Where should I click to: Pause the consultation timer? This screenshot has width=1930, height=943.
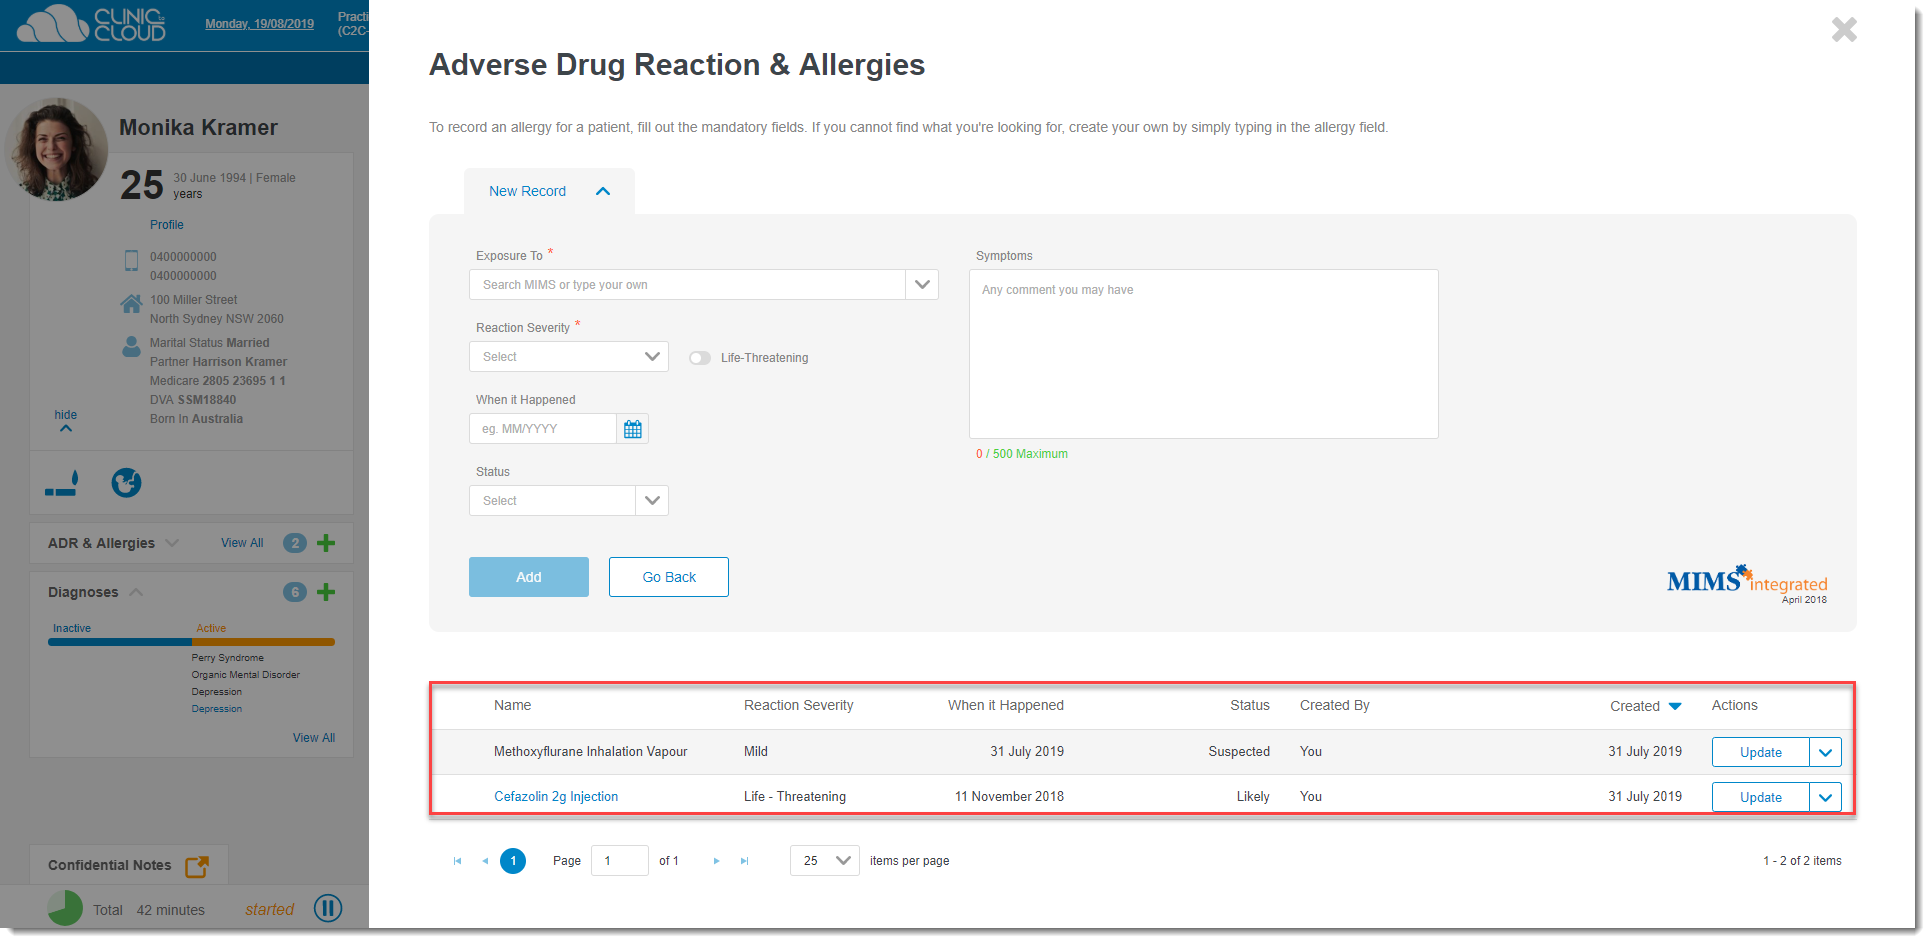coord(328,908)
